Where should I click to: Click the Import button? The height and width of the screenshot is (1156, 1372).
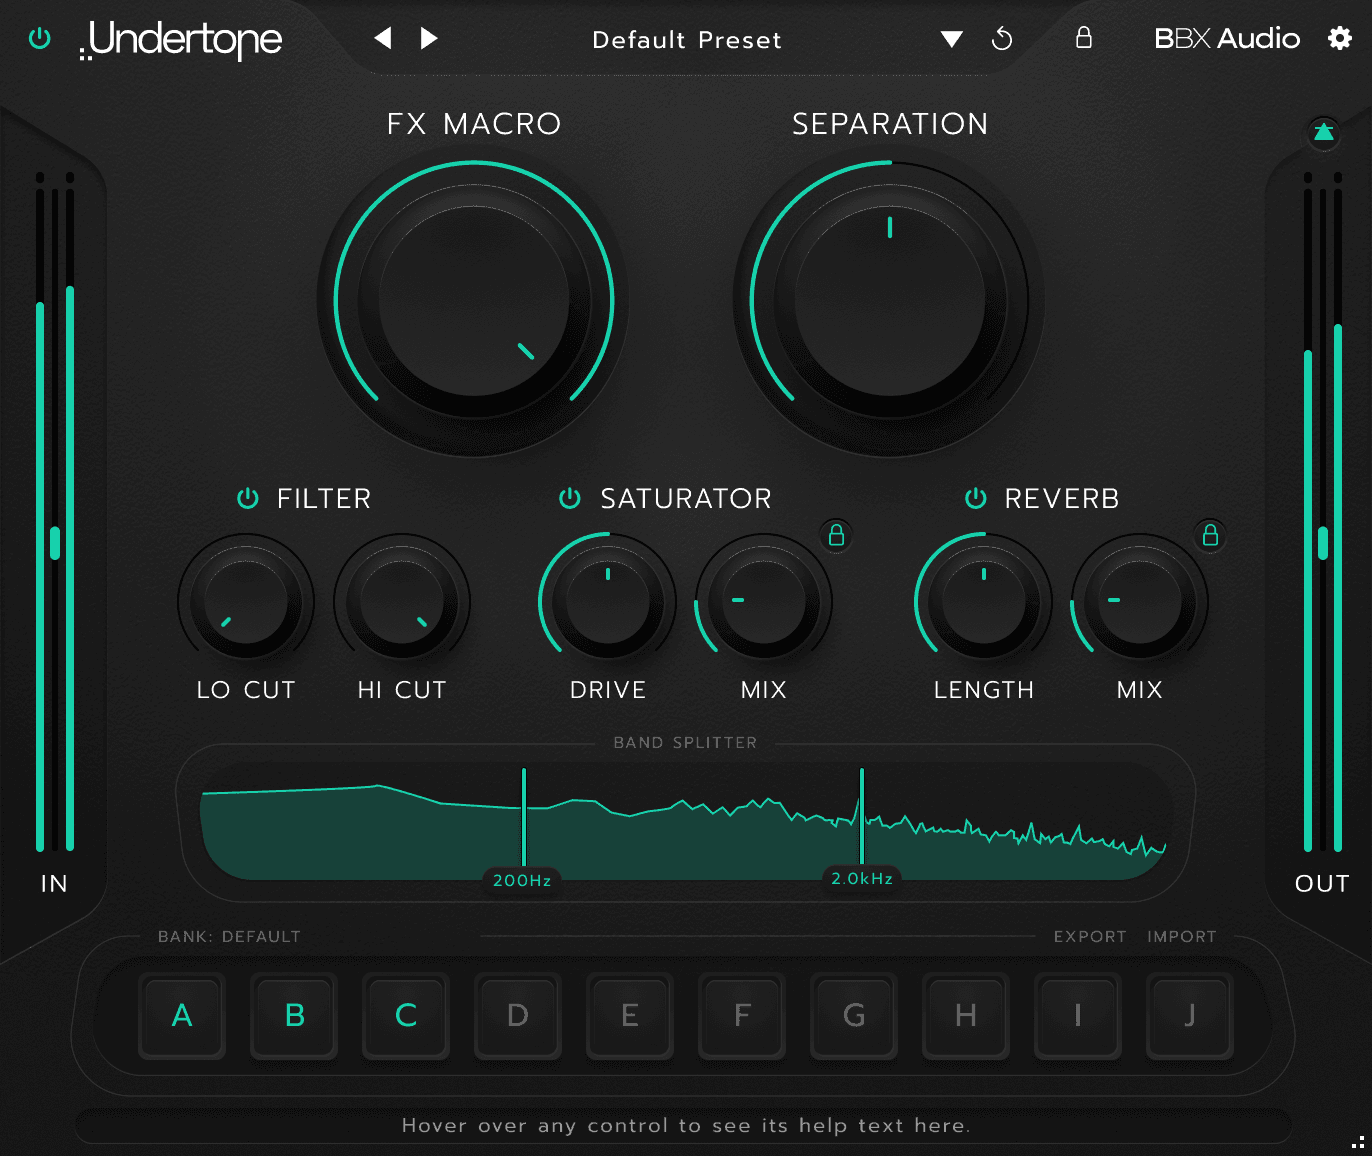1181,936
